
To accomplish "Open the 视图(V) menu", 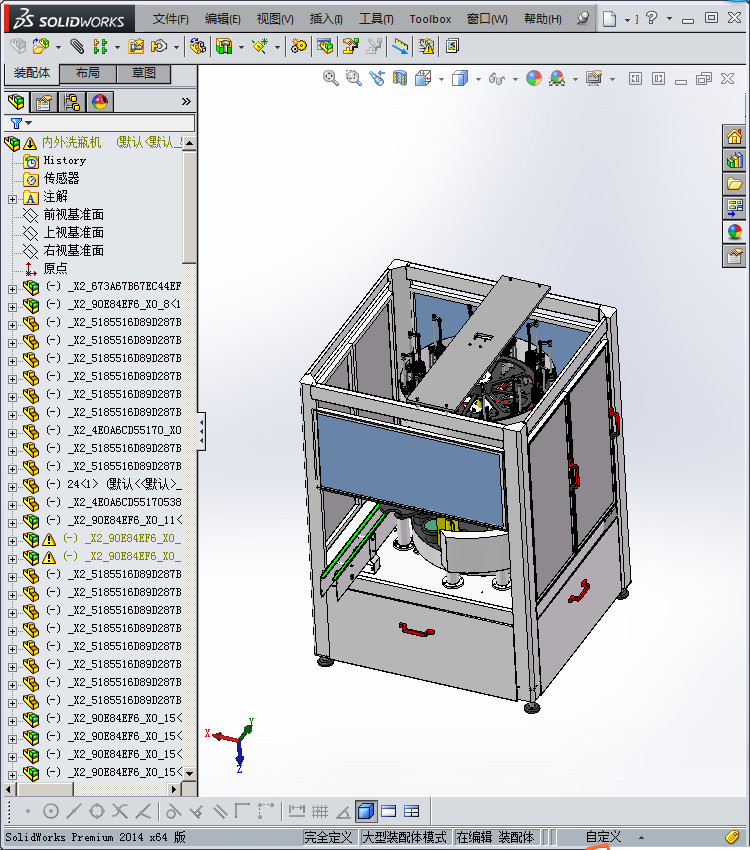I will [275, 19].
